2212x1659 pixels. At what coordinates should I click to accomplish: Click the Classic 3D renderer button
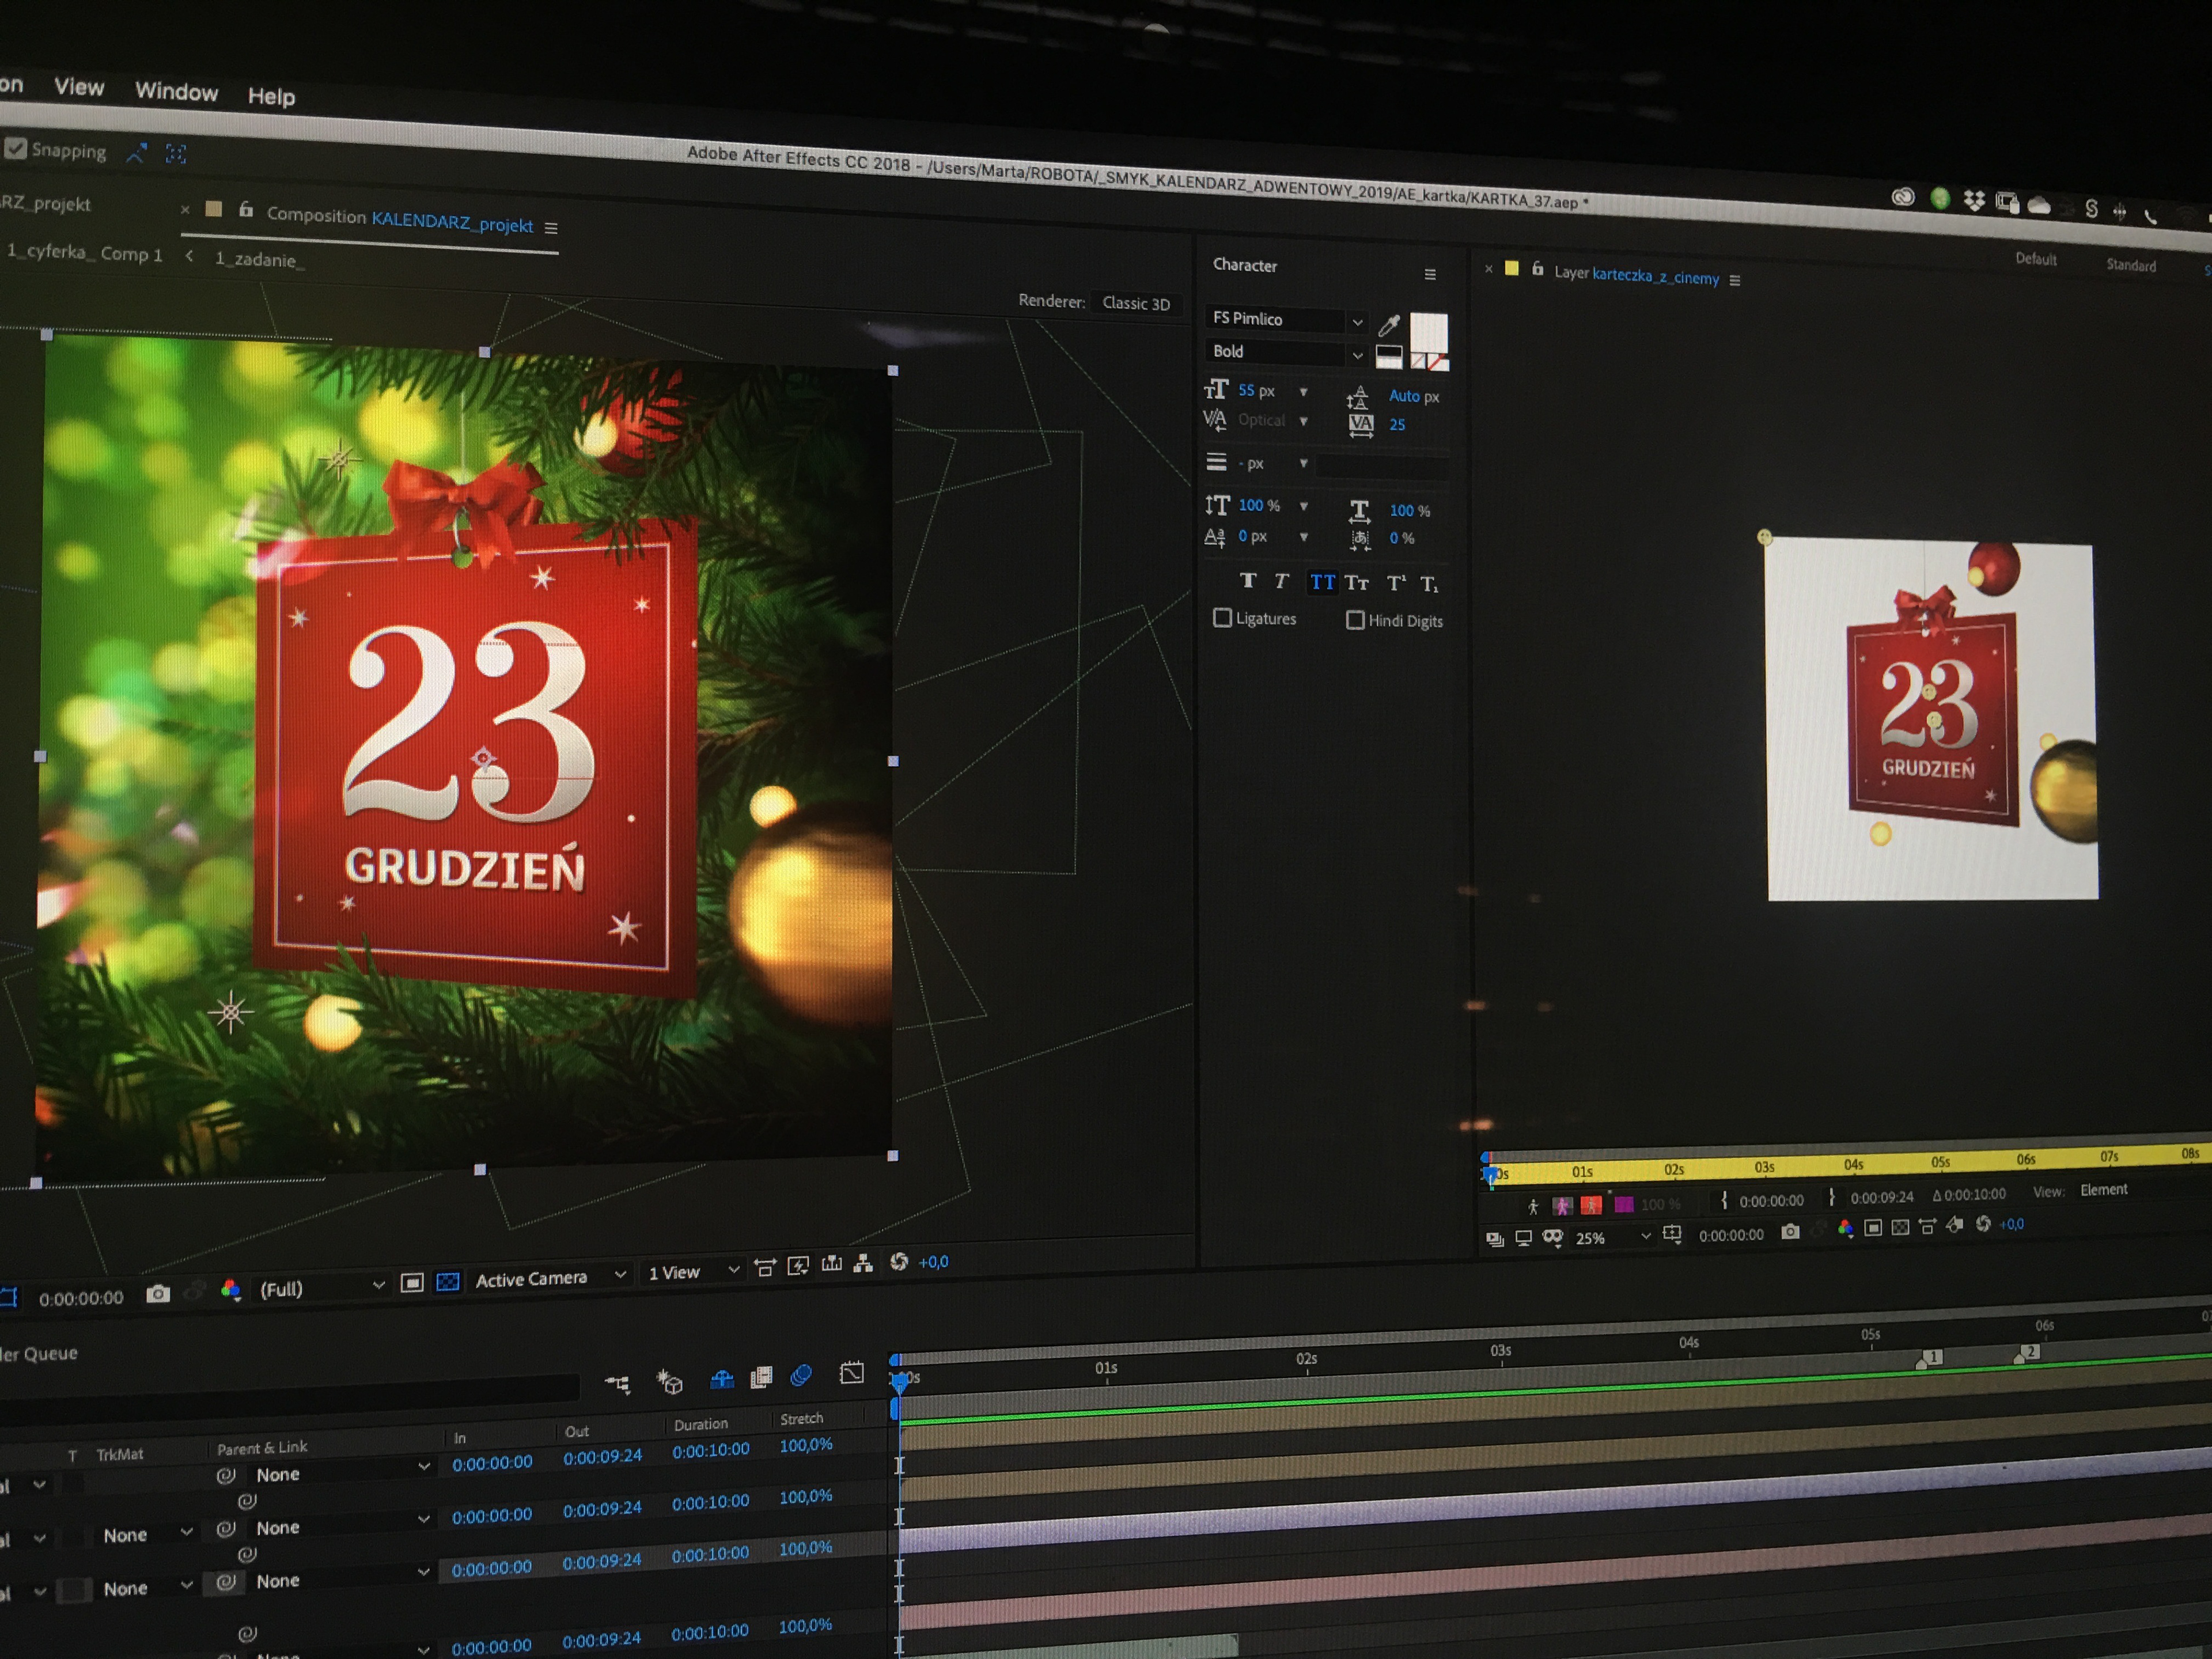pos(1135,303)
